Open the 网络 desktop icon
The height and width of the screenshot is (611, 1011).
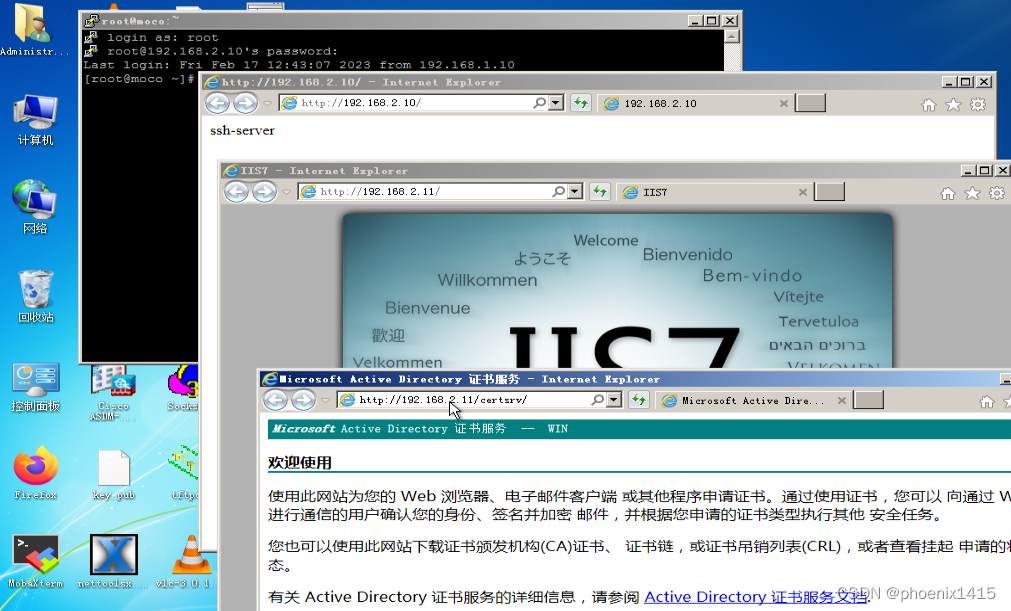tap(35, 207)
